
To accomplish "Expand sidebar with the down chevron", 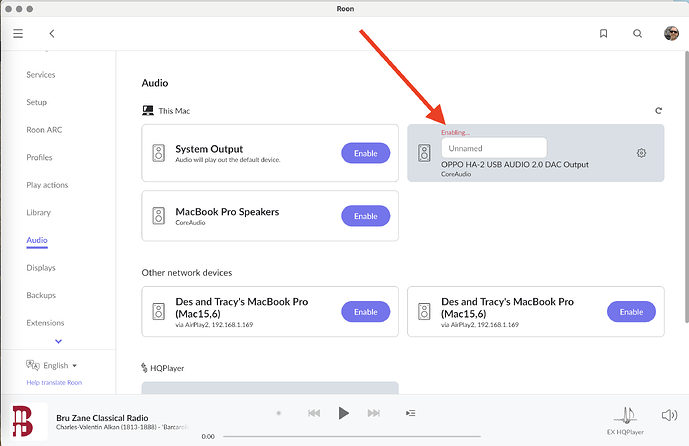I will point(58,341).
